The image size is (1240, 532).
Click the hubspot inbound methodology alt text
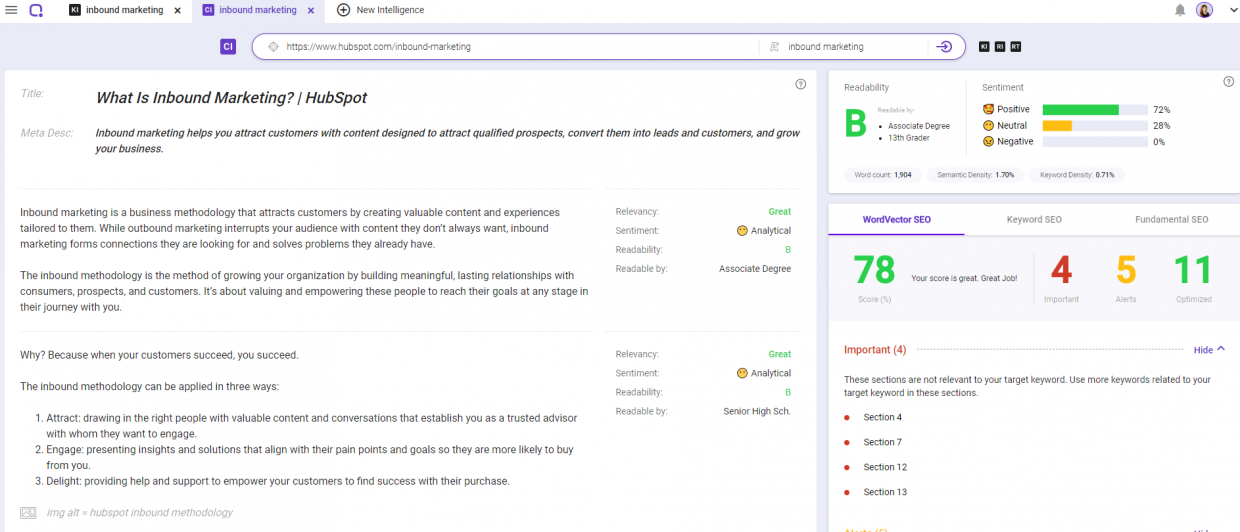[139, 513]
